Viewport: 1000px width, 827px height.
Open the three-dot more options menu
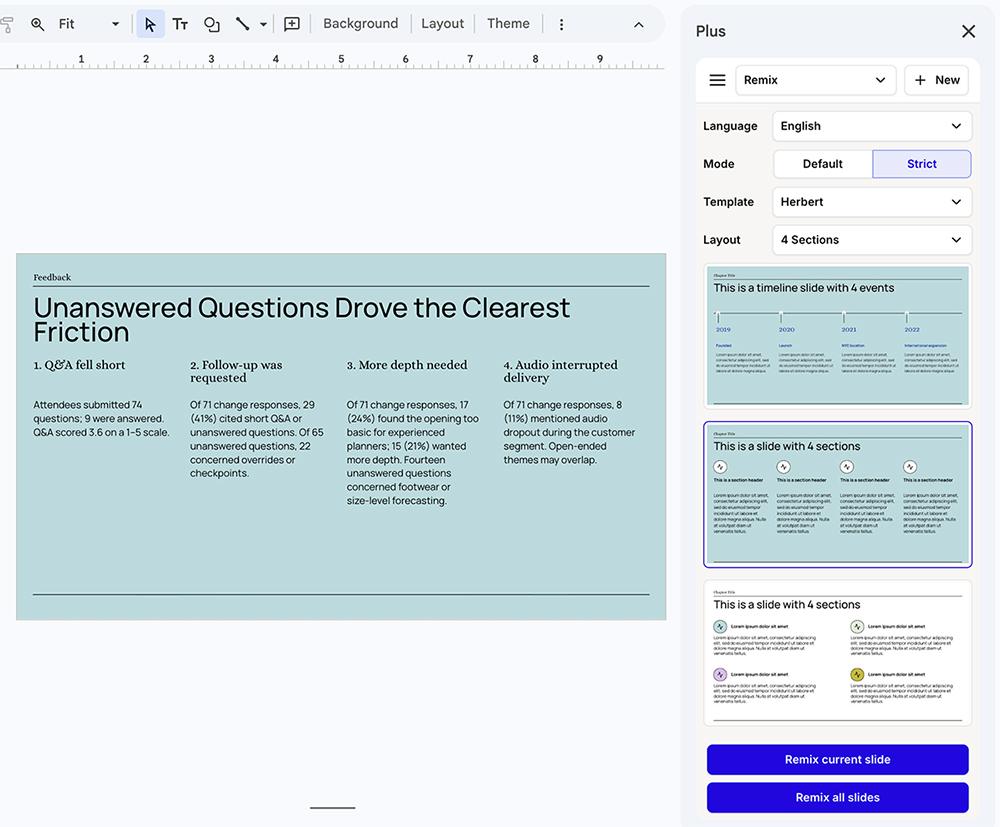tap(561, 24)
